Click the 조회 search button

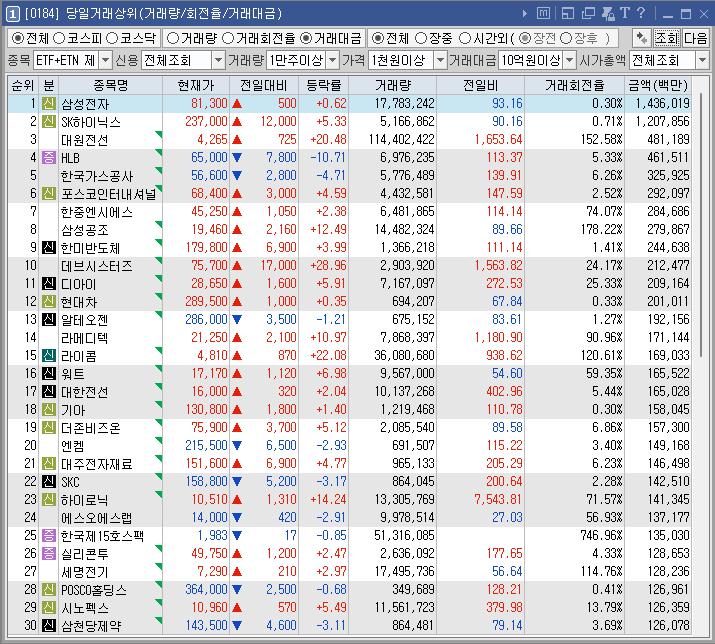(x=667, y=38)
